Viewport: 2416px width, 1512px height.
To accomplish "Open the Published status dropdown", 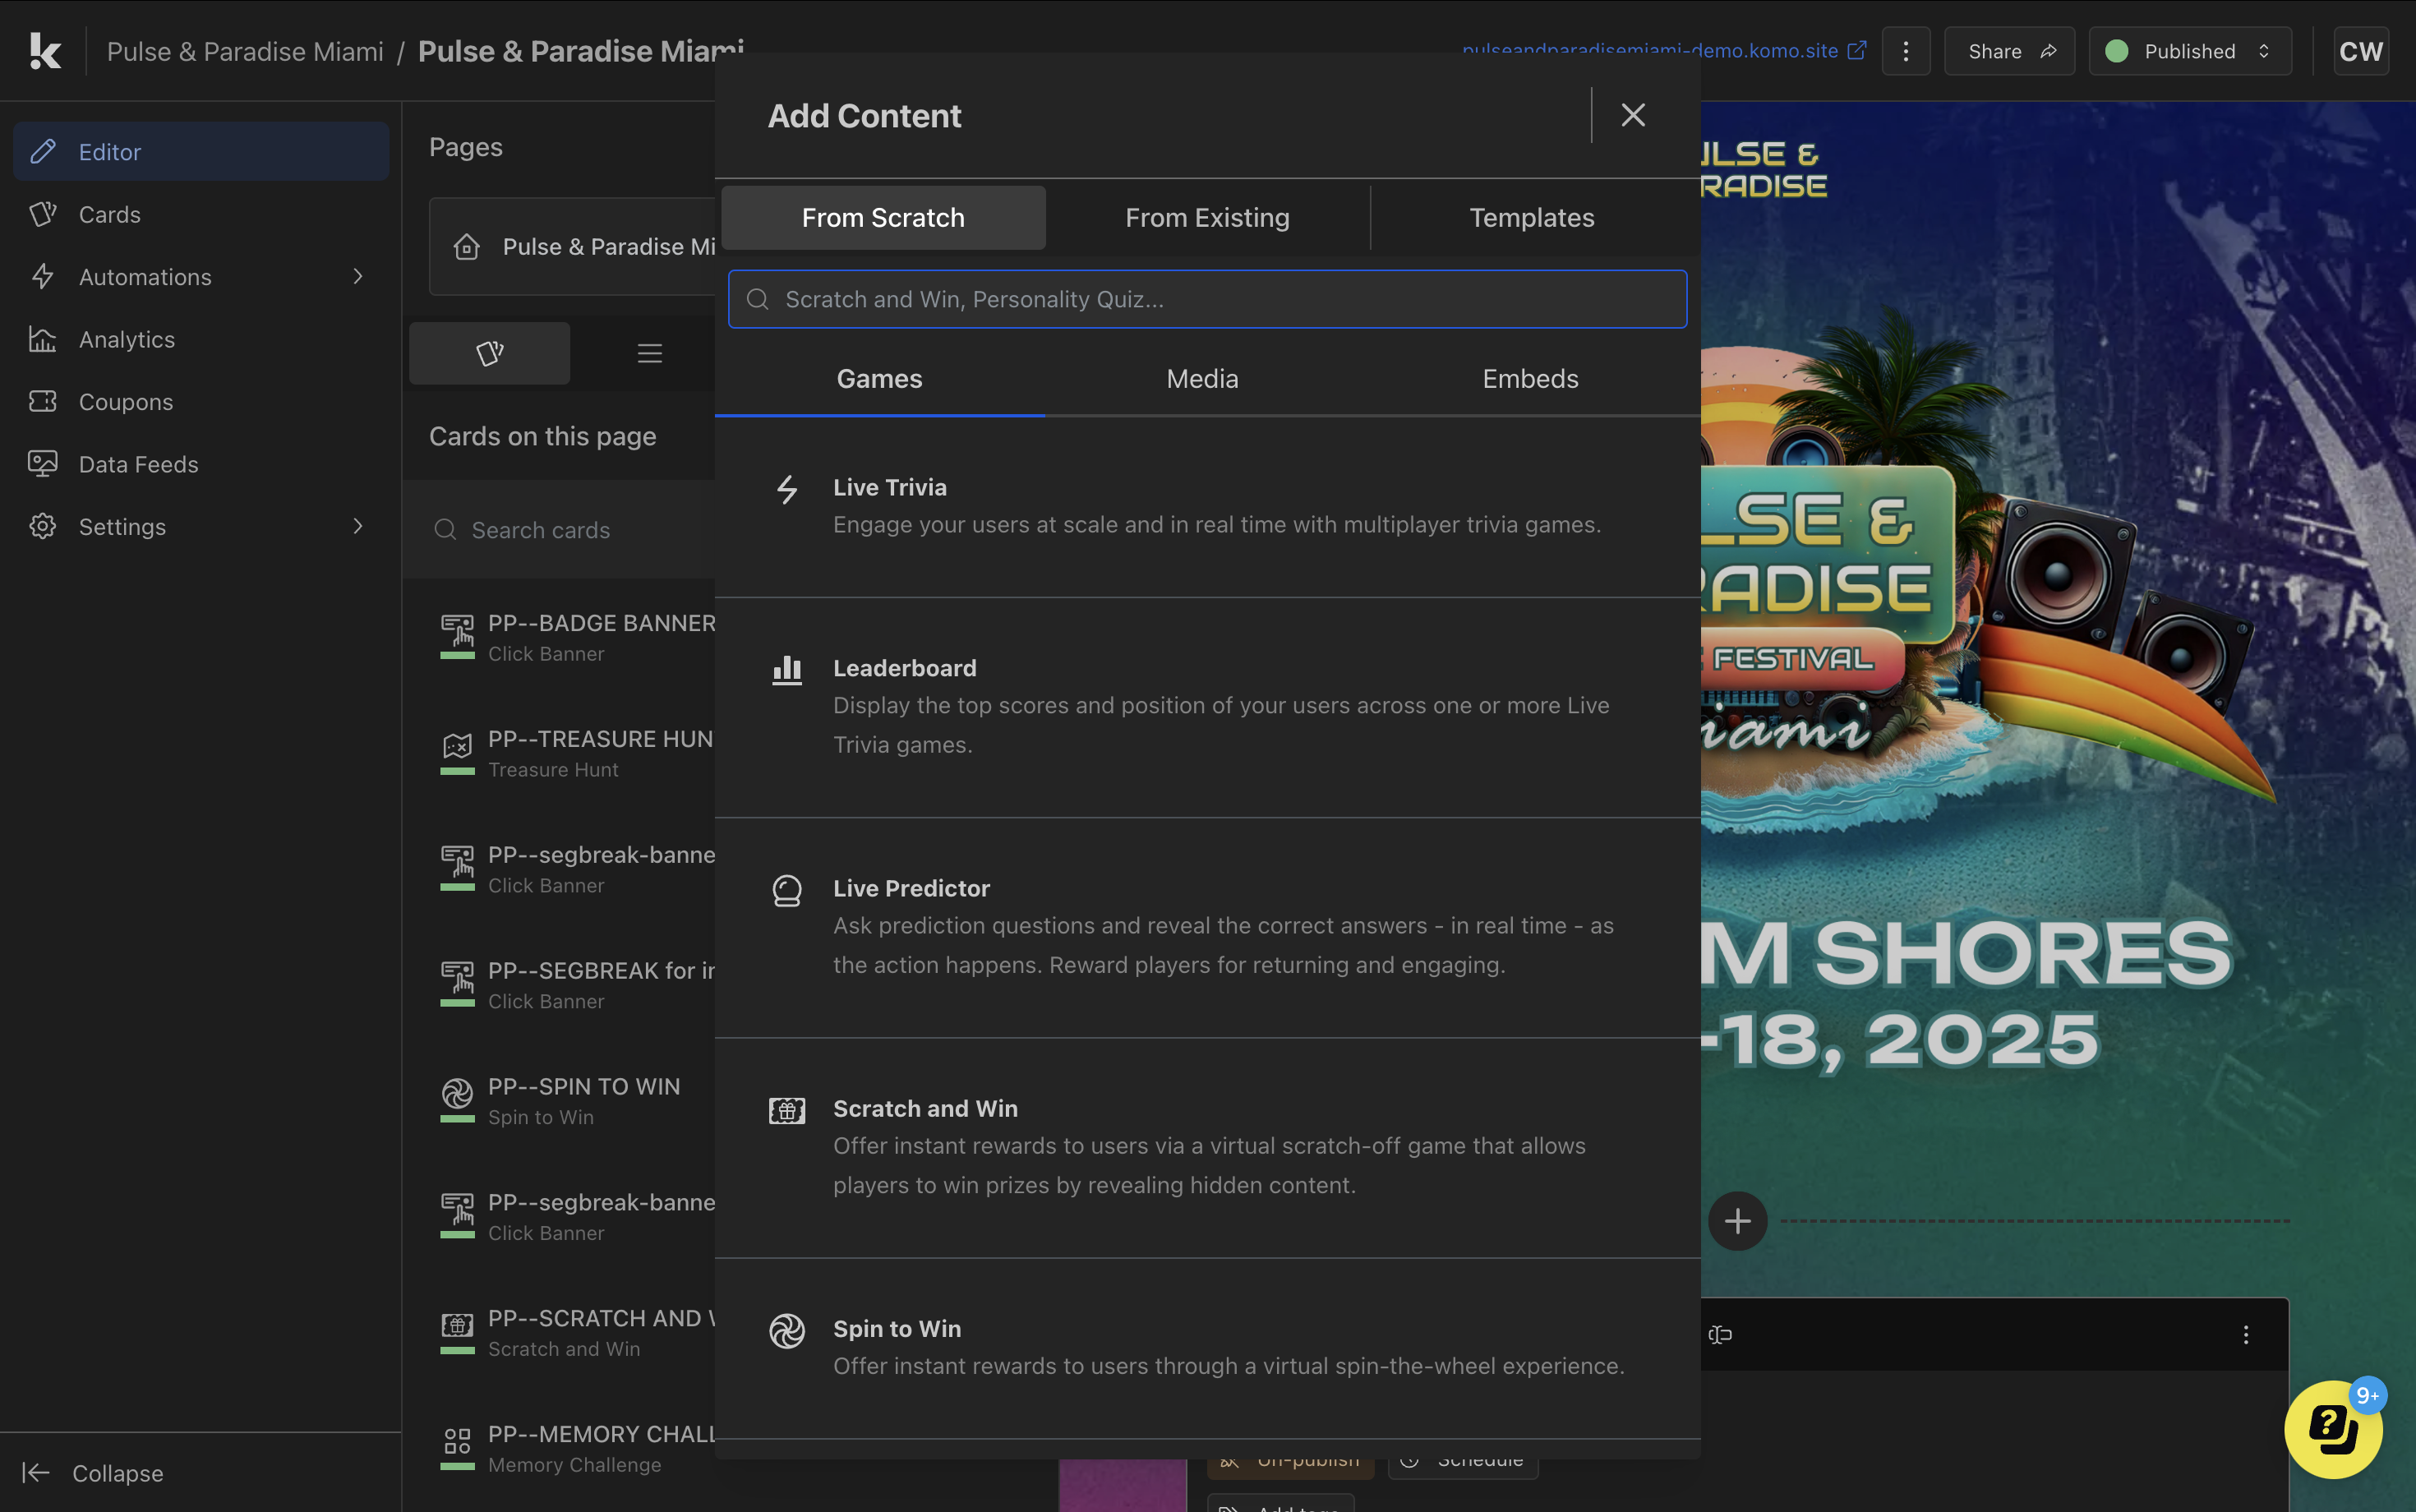I will tap(2189, 51).
